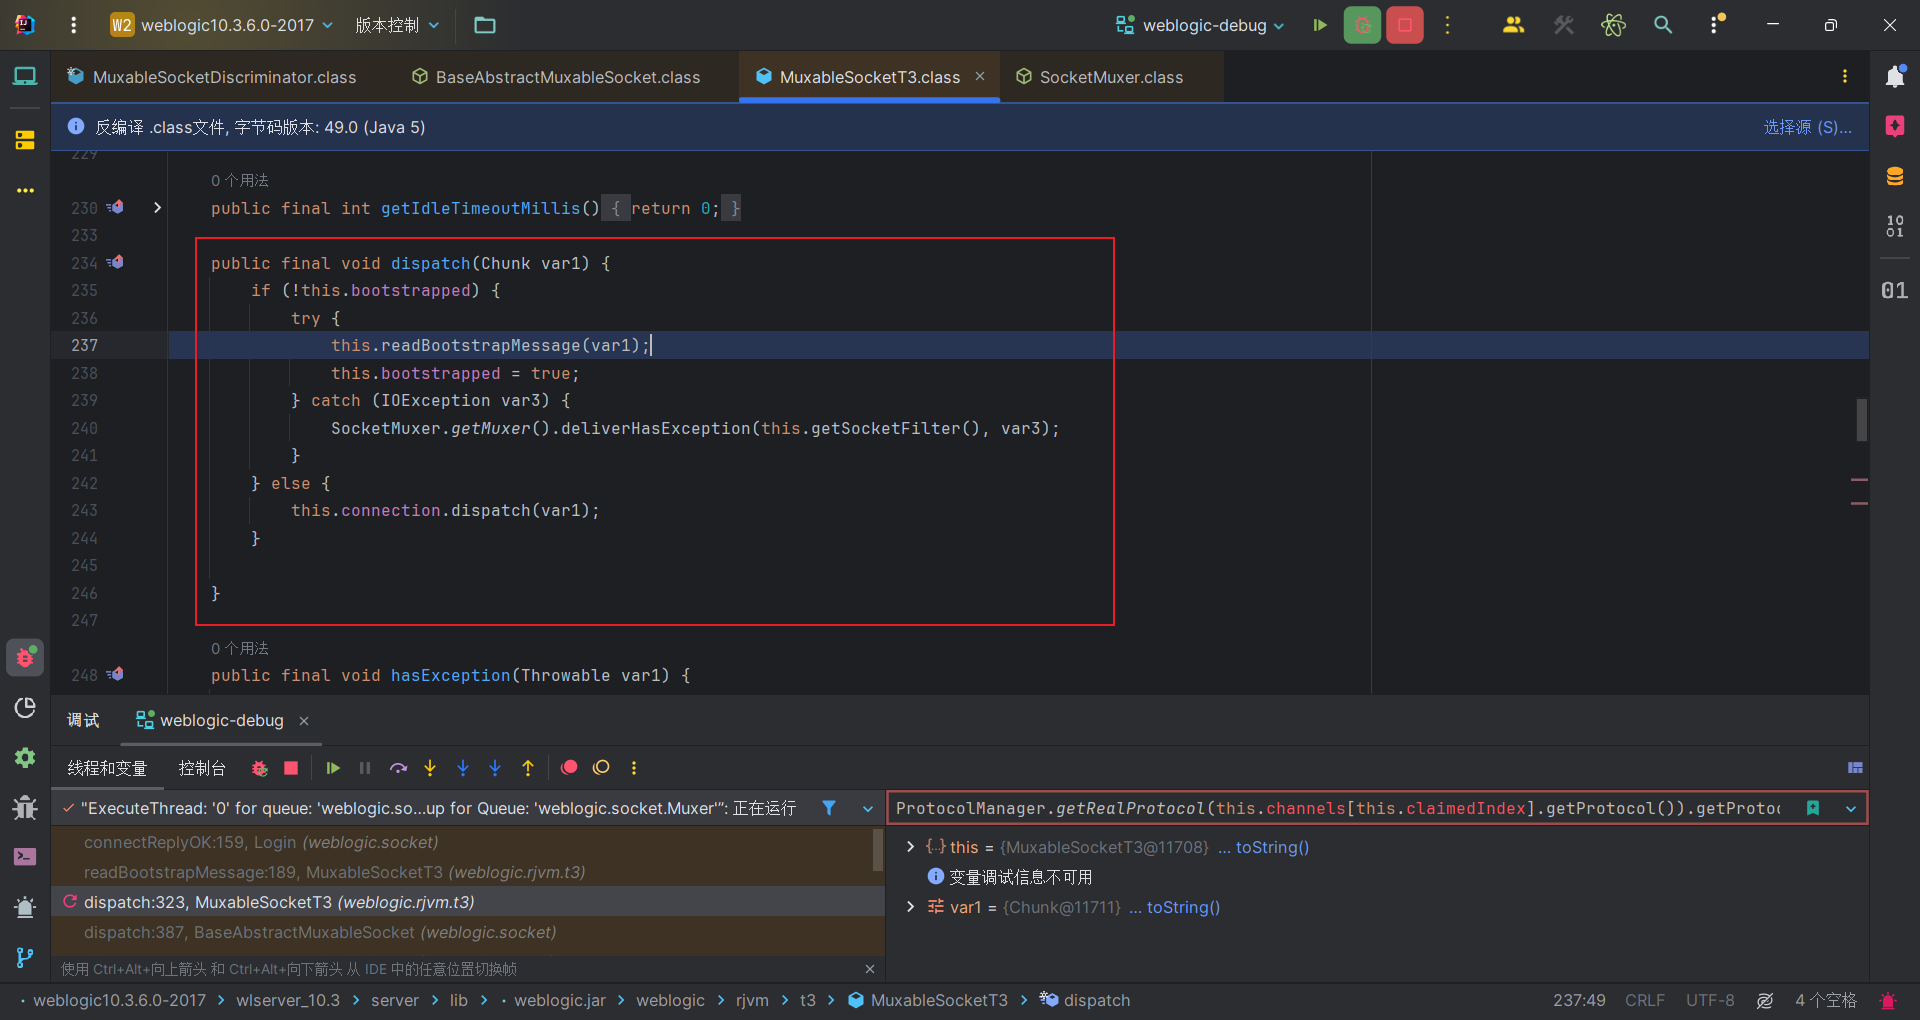The height and width of the screenshot is (1020, 1920).
Task: View breakpoints red circle icon
Action: point(569,767)
